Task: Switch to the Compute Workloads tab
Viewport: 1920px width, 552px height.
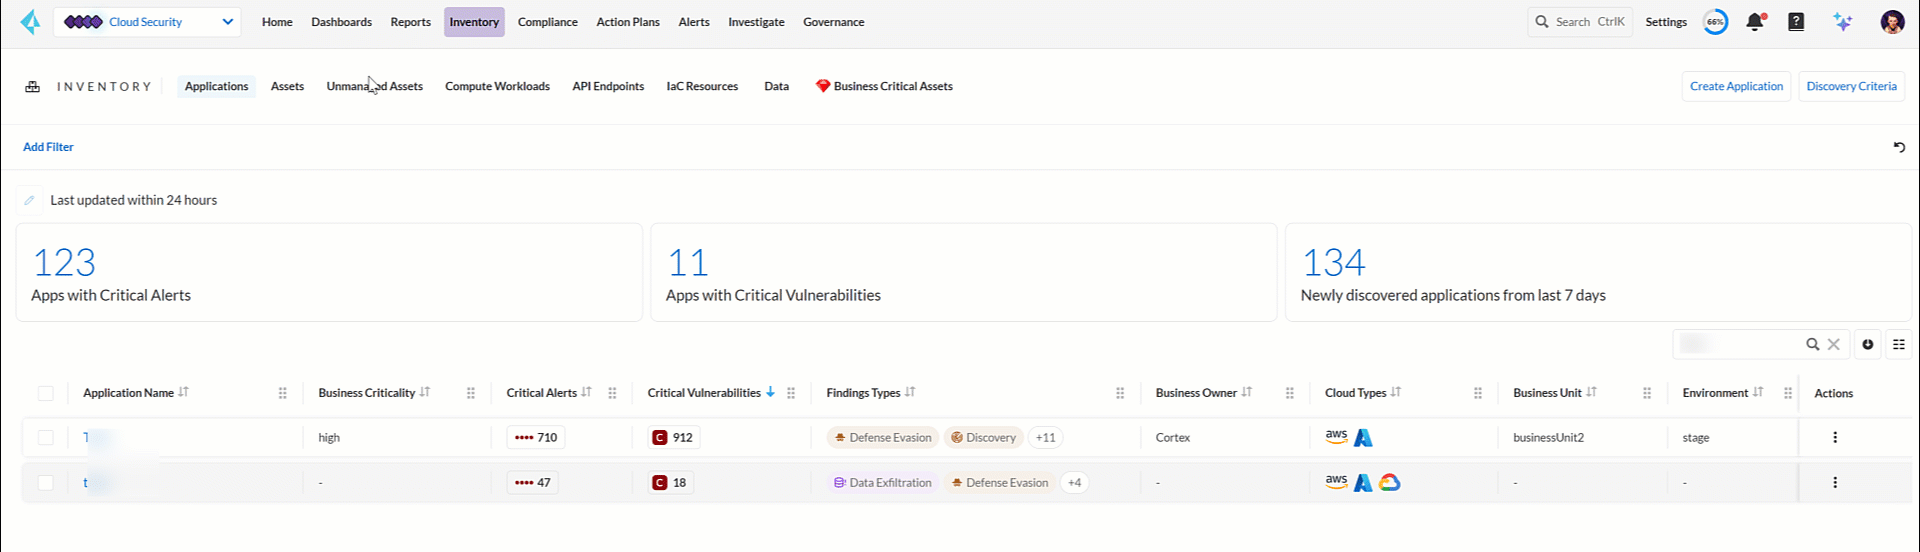Action: 497,87
